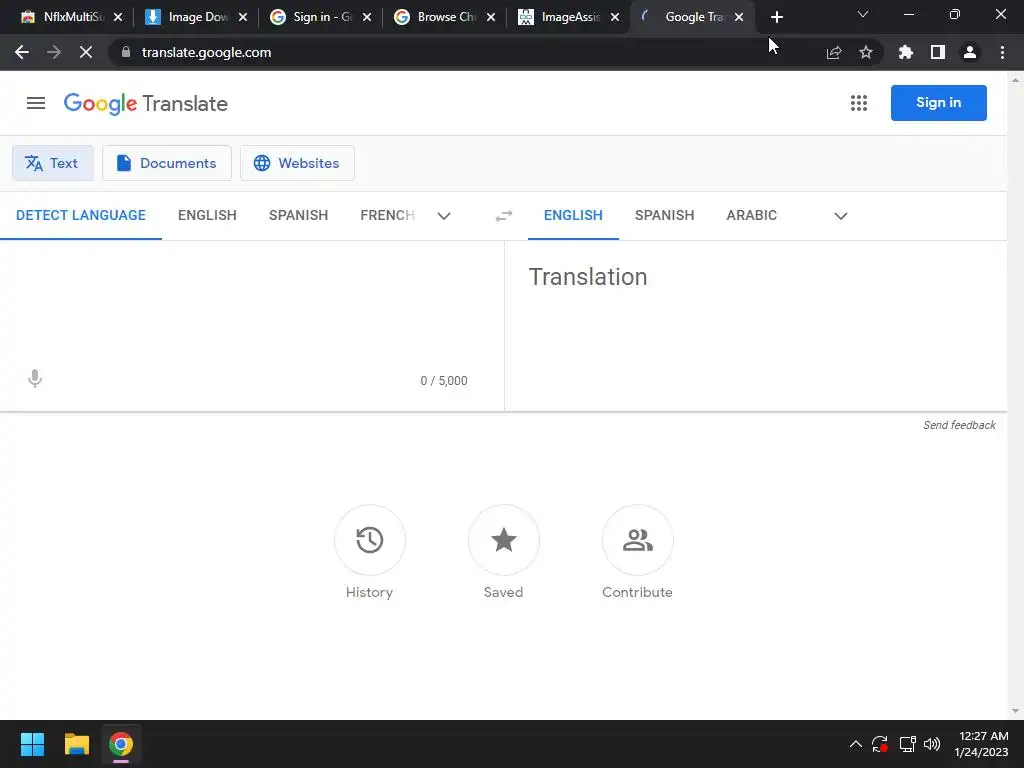Viewport: 1024px width, 768px height.
Task: Click the address bar URL
Action: [x=206, y=52]
